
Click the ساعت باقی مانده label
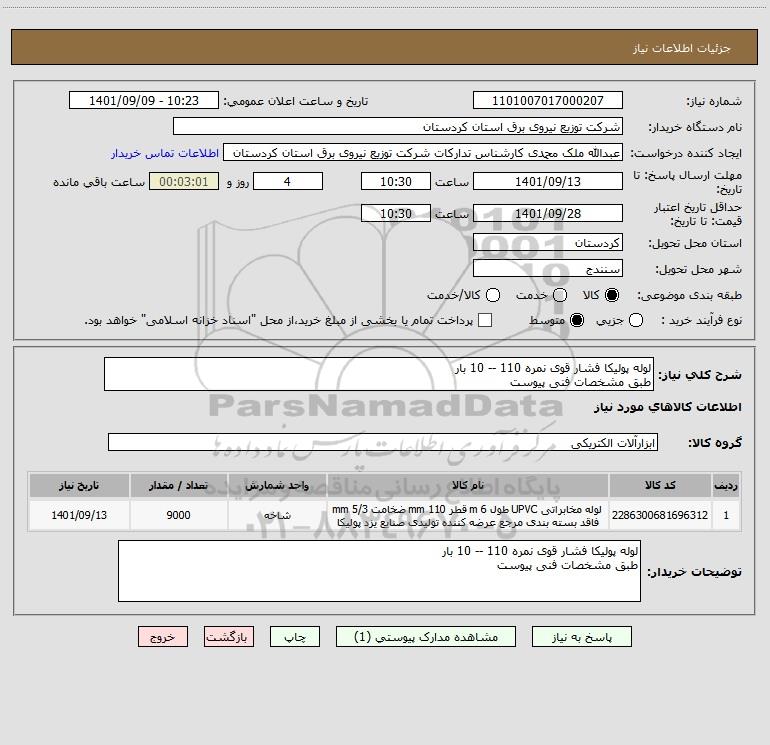click(x=99, y=182)
